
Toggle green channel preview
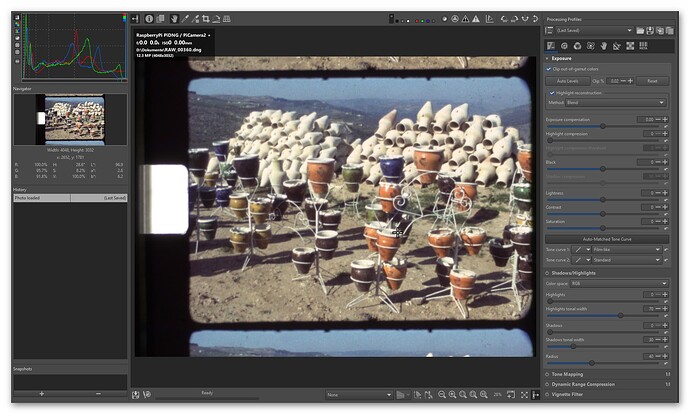pos(422,21)
